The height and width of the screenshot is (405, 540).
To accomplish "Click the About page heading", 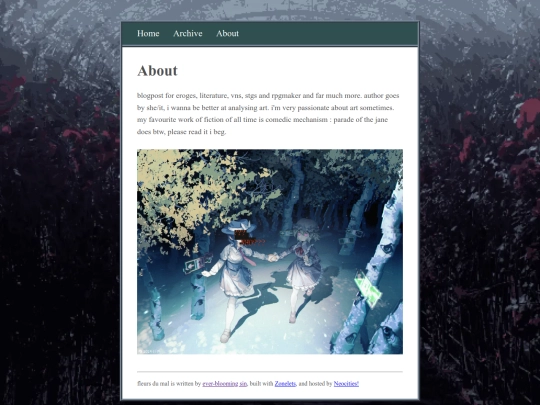I will click(x=157, y=71).
